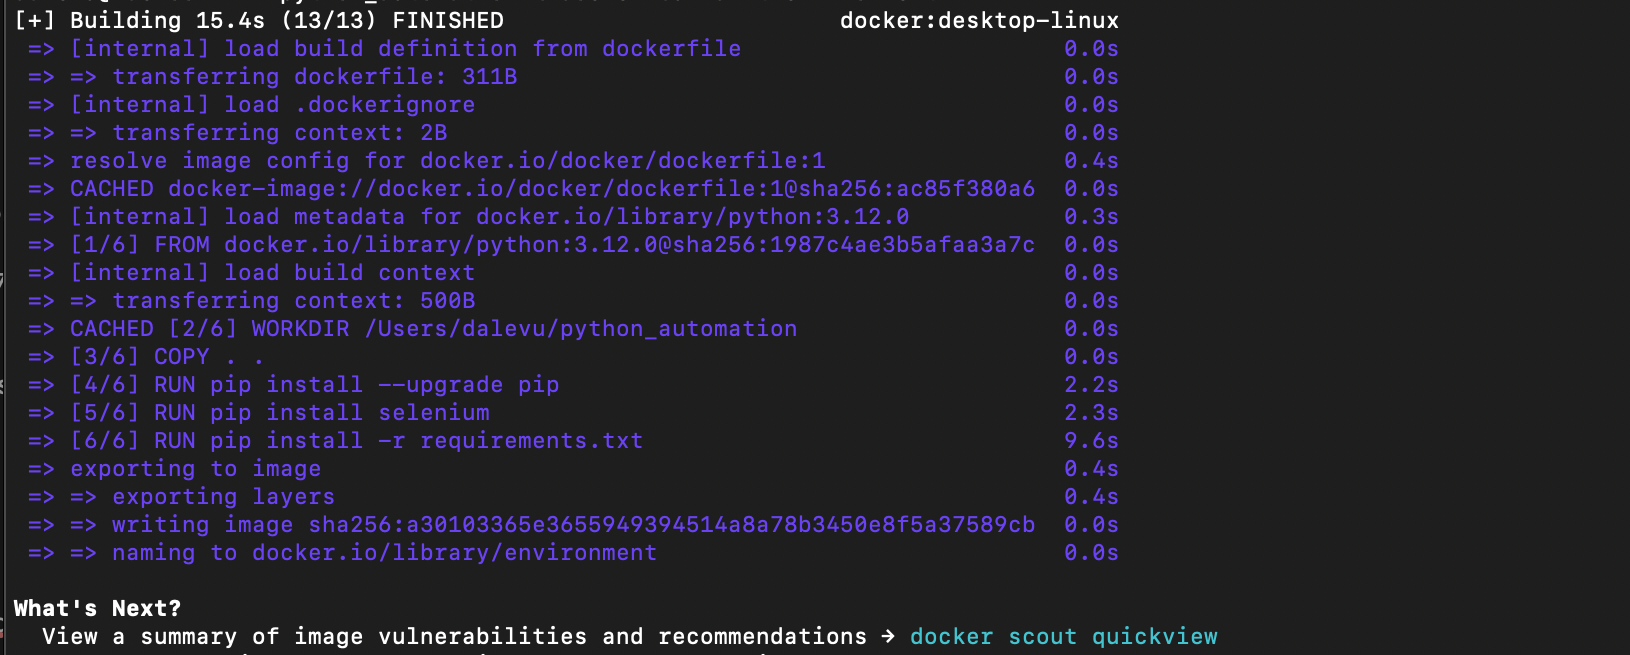Image resolution: width=1630 pixels, height=655 pixels.
Task: Click the pip install -r requirements.txt step
Action: click(356, 441)
